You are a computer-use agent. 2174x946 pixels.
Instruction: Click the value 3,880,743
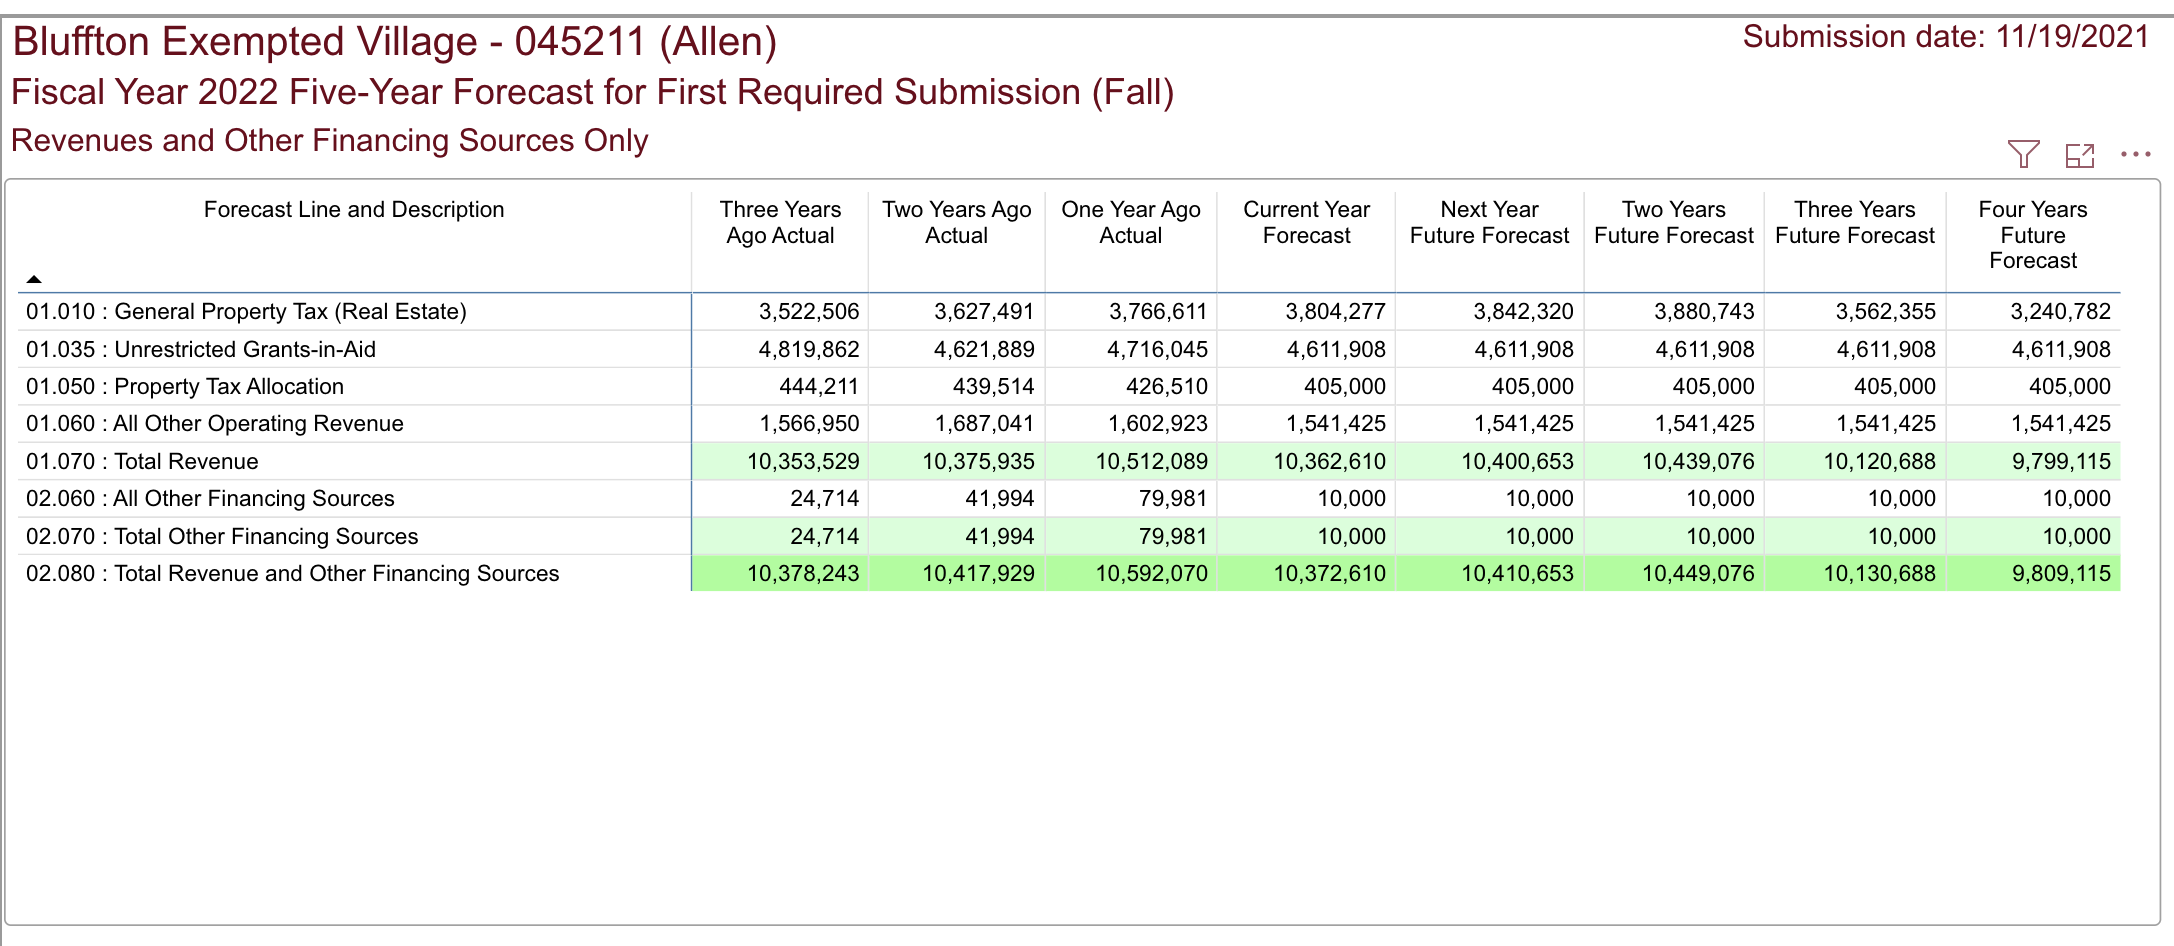point(1705,311)
